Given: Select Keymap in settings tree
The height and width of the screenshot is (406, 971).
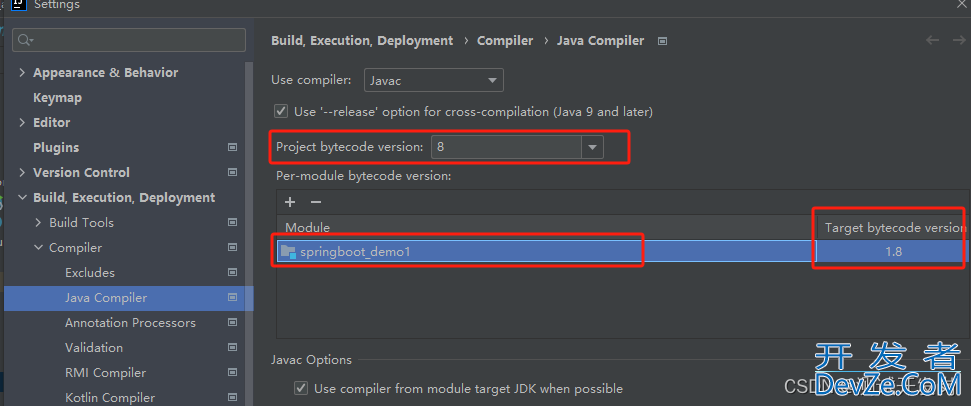Looking at the screenshot, I should [x=58, y=98].
